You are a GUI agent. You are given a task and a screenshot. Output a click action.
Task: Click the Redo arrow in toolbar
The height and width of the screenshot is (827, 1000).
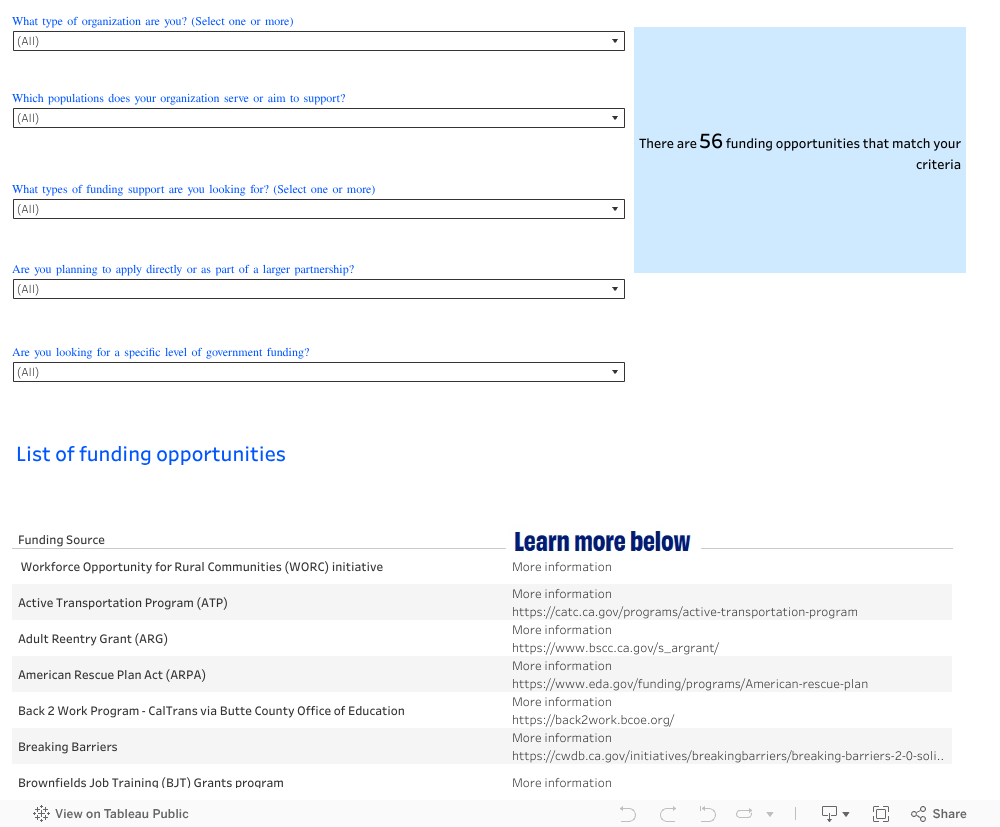click(668, 814)
